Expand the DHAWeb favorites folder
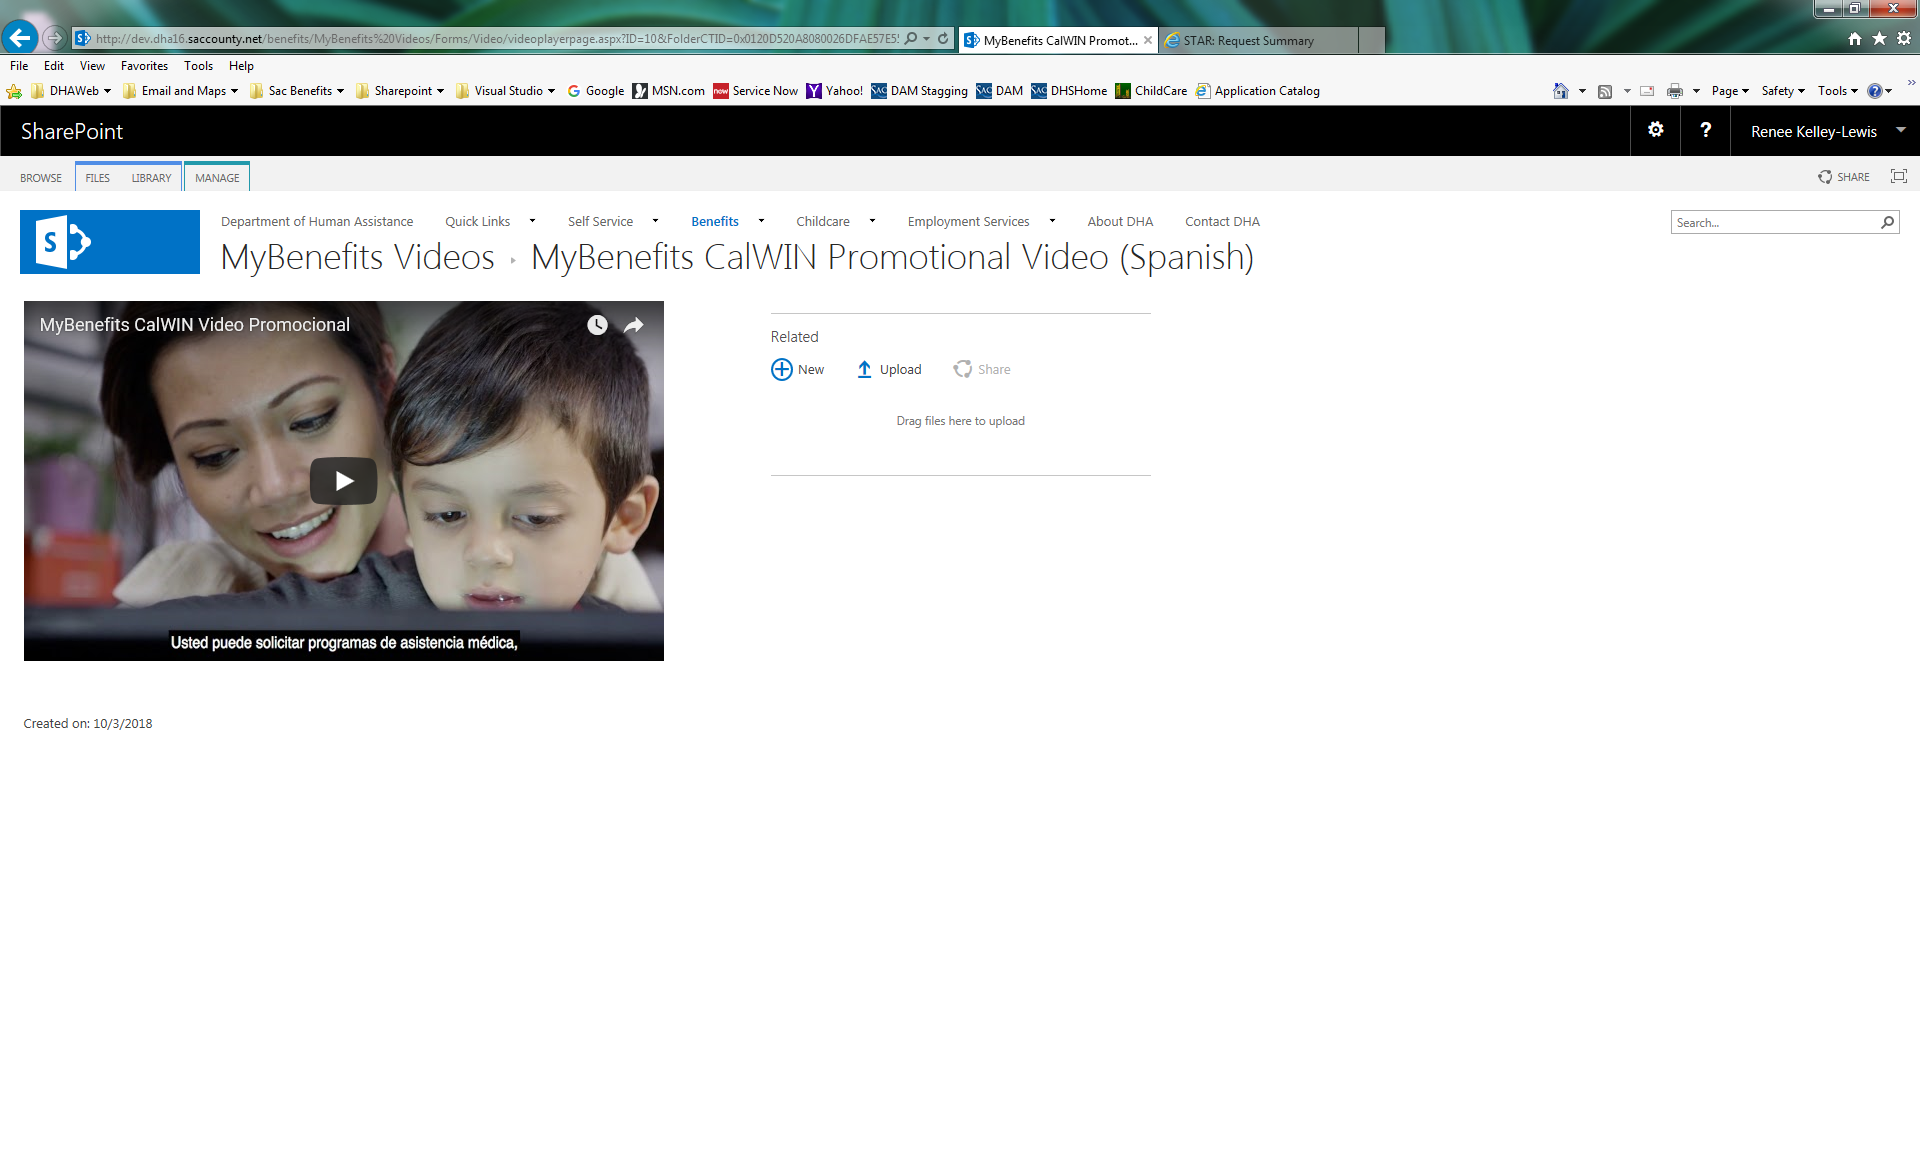The height and width of the screenshot is (1160, 1920). 71,91
